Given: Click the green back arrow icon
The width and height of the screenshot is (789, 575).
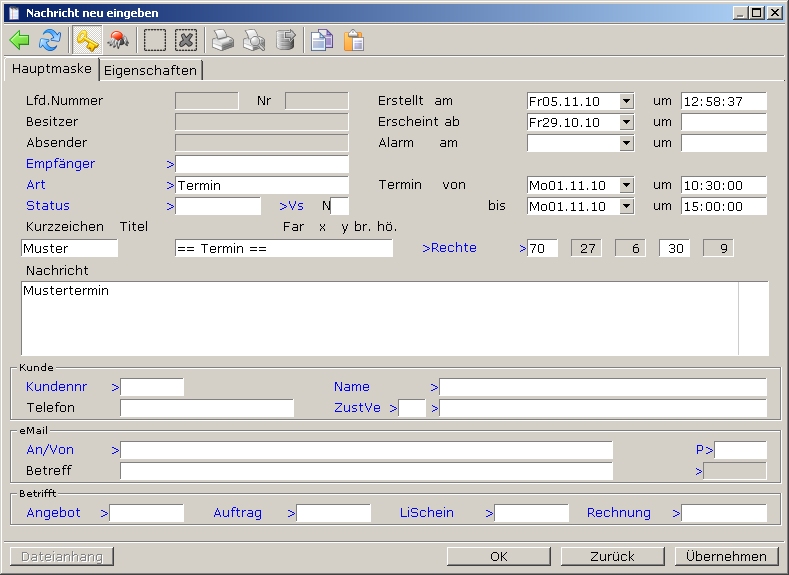Looking at the screenshot, I should point(19,40).
